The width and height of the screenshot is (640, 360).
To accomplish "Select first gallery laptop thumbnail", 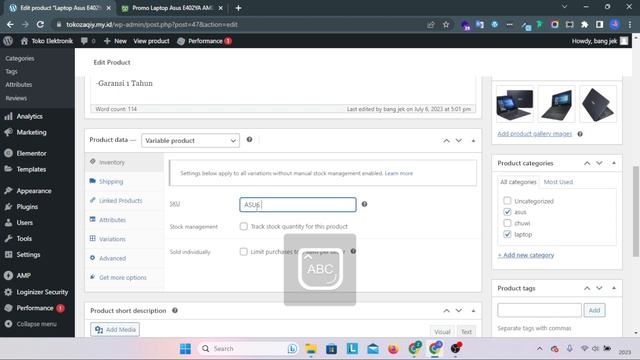I will click(x=515, y=104).
